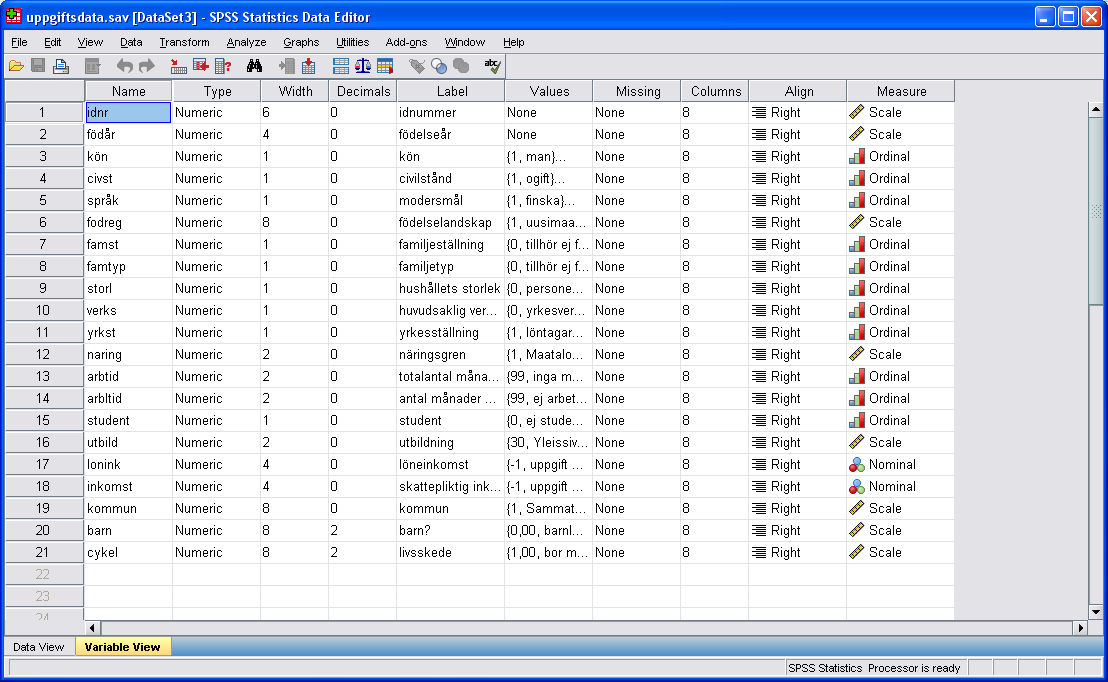The height and width of the screenshot is (682, 1108).
Task: Click the Ordinal measure cell for student
Action: pos(900,421)
